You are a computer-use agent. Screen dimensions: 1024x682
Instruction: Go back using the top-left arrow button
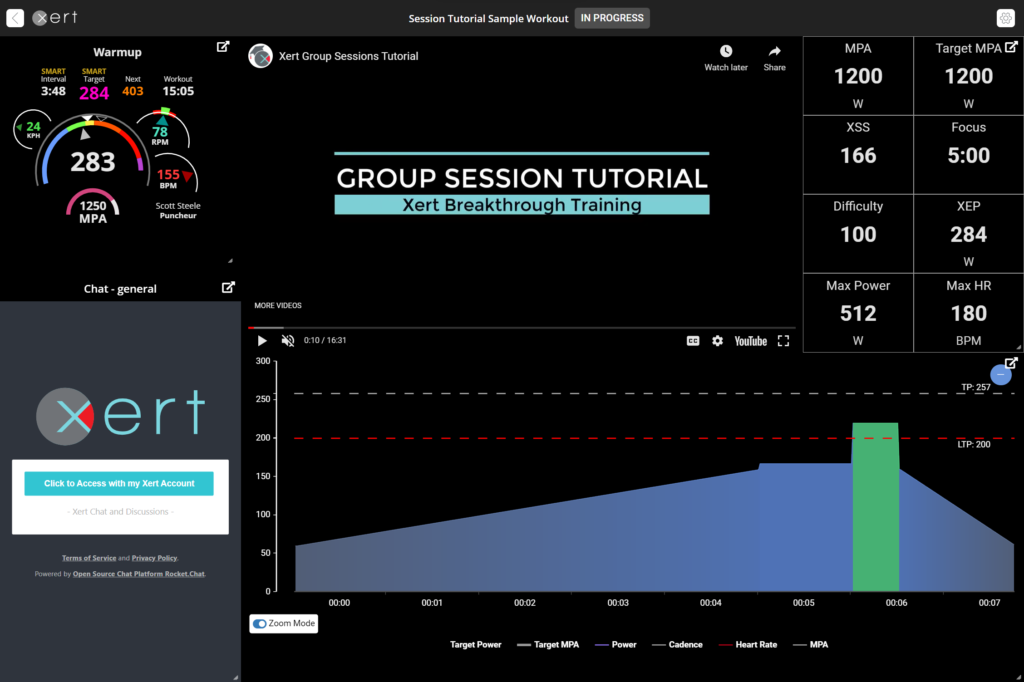pos(15,18)
